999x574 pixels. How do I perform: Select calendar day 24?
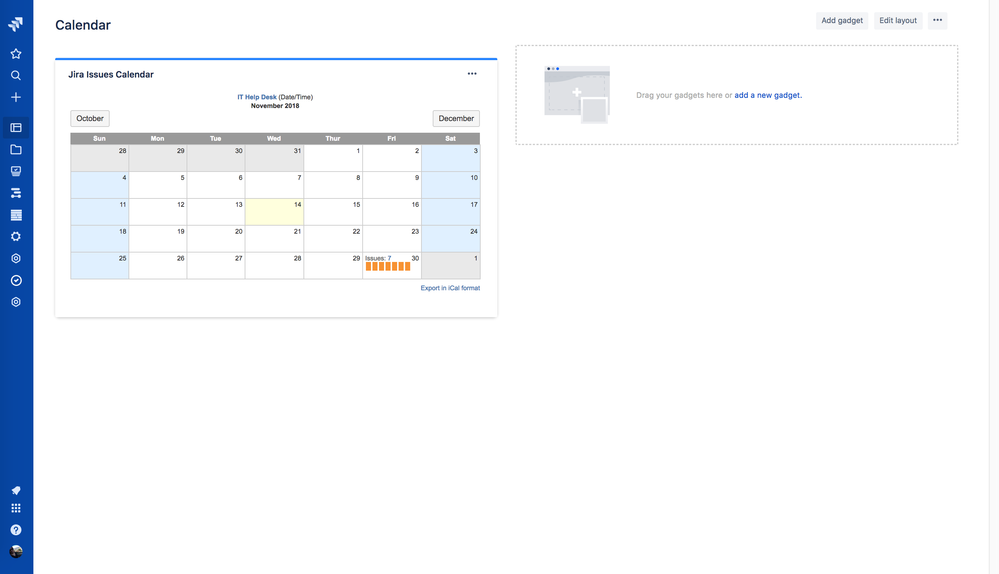point(450,239)
